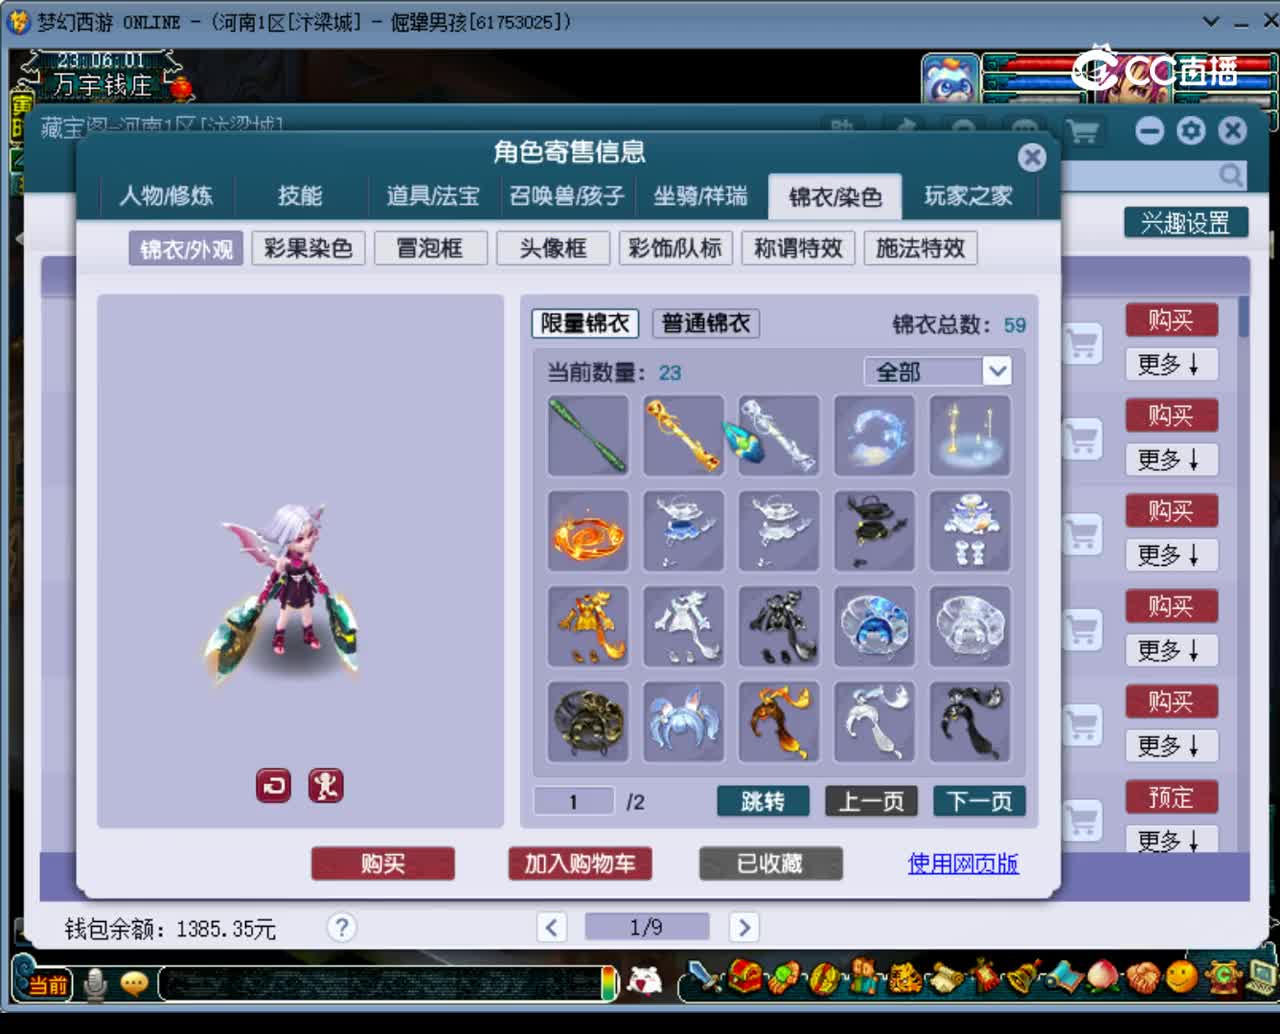Open the 头像框 sub-tab
The image size is (1280, 1034).
coord(553,248)
